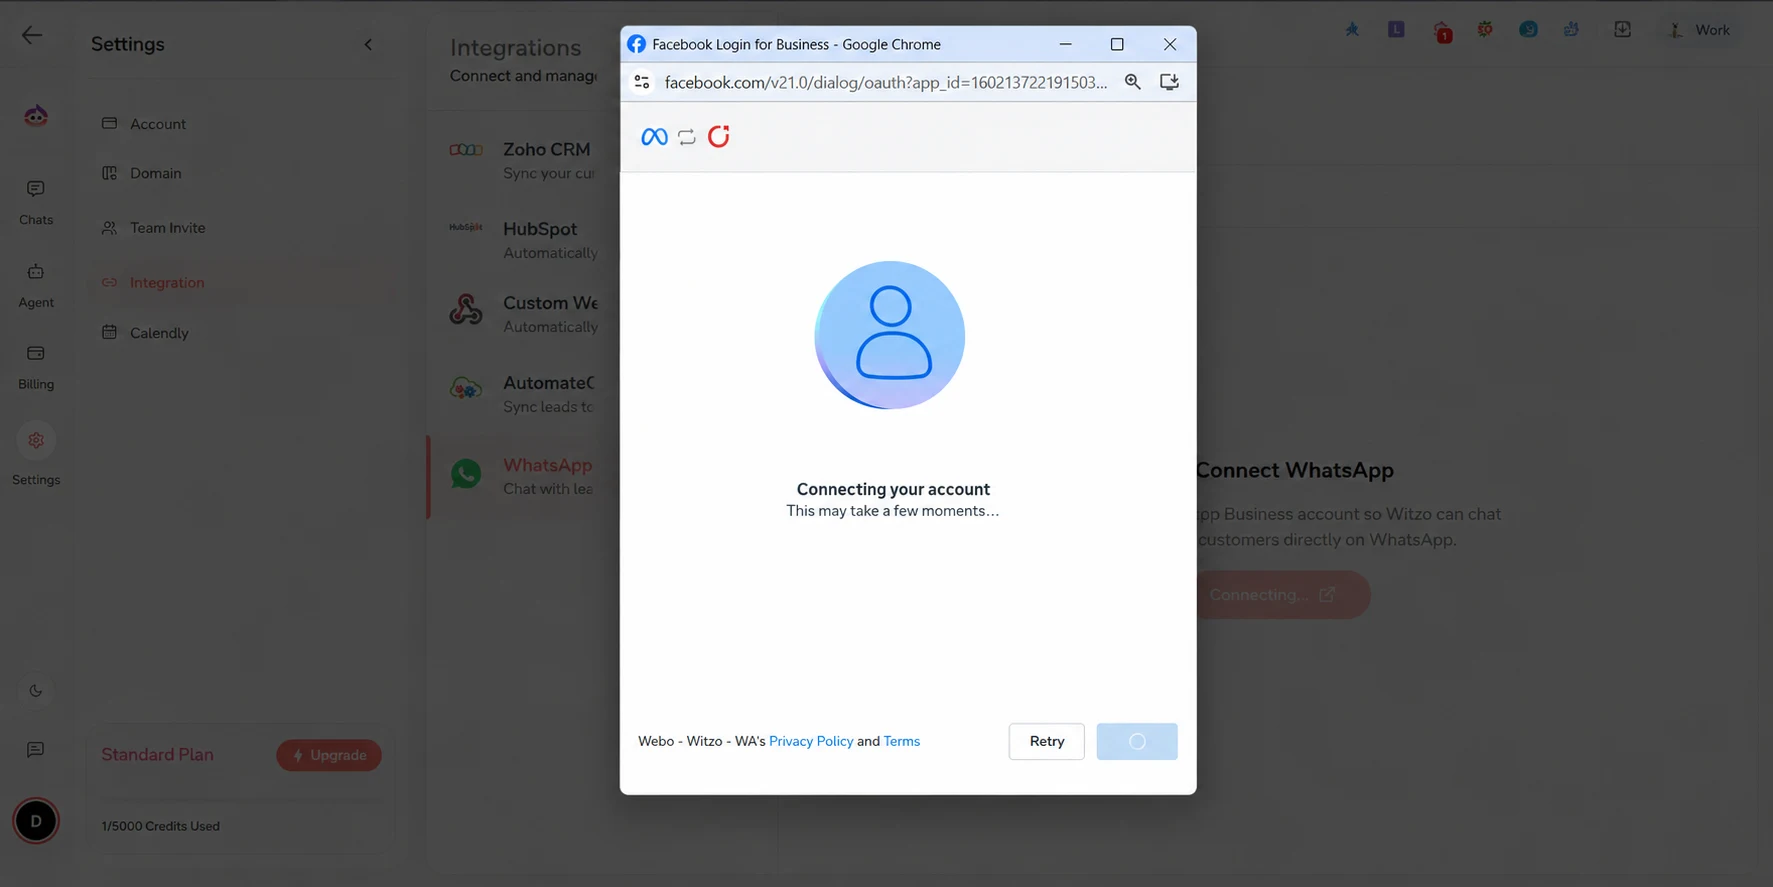Image resolution: width=1773 pixels, height=887 pixels.
Task: Select WhatsApp integration row
Action: [523, 476]
